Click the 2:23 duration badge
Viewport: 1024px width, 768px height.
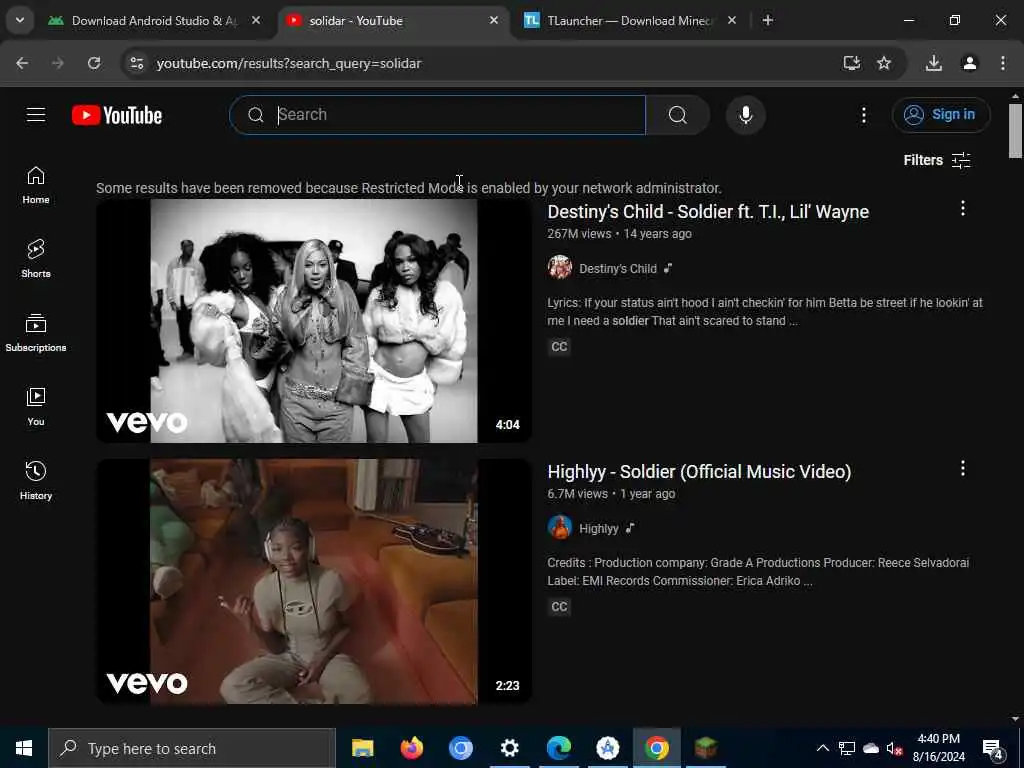click(x=507, y=686)
